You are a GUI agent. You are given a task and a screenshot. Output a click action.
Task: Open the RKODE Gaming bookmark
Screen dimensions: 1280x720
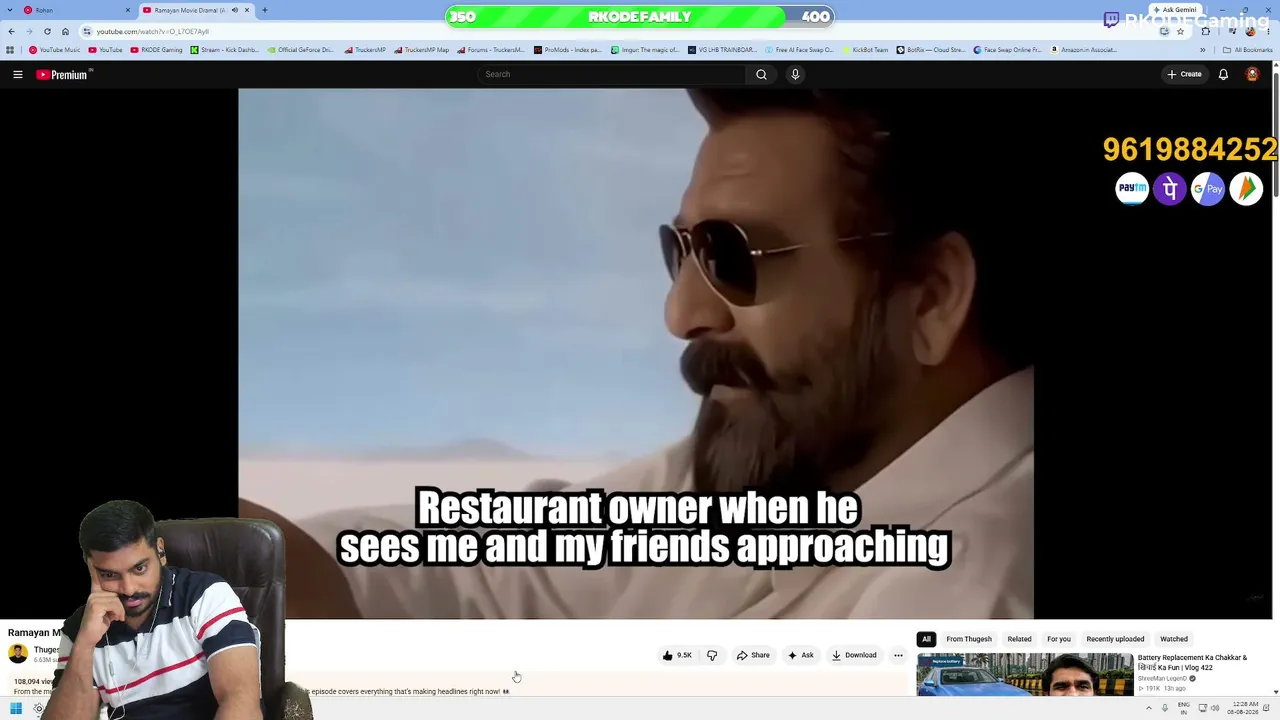tap(156, 50)
